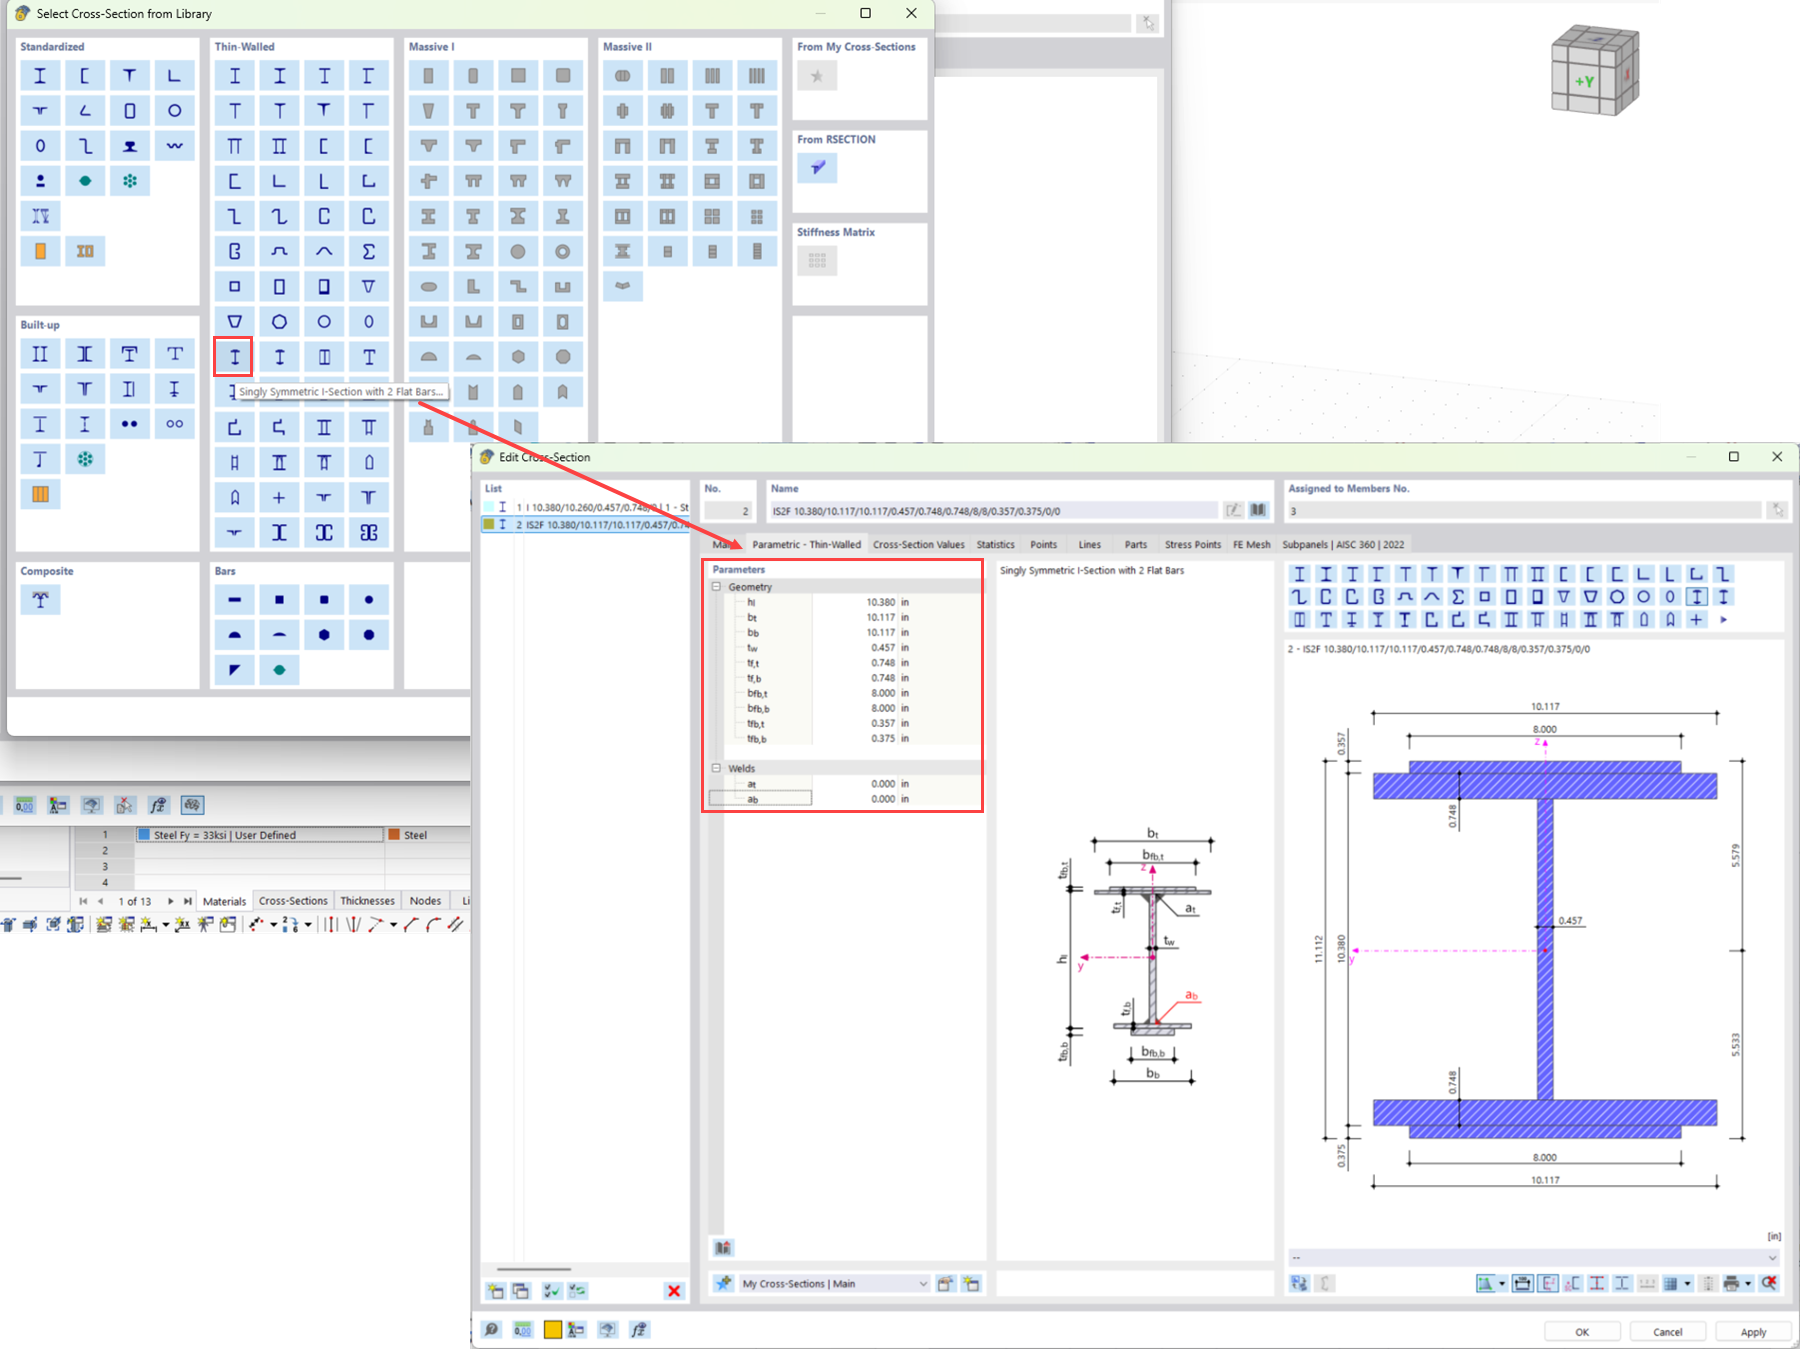Click the edit name icon beside Name field

coord(1234,510)
